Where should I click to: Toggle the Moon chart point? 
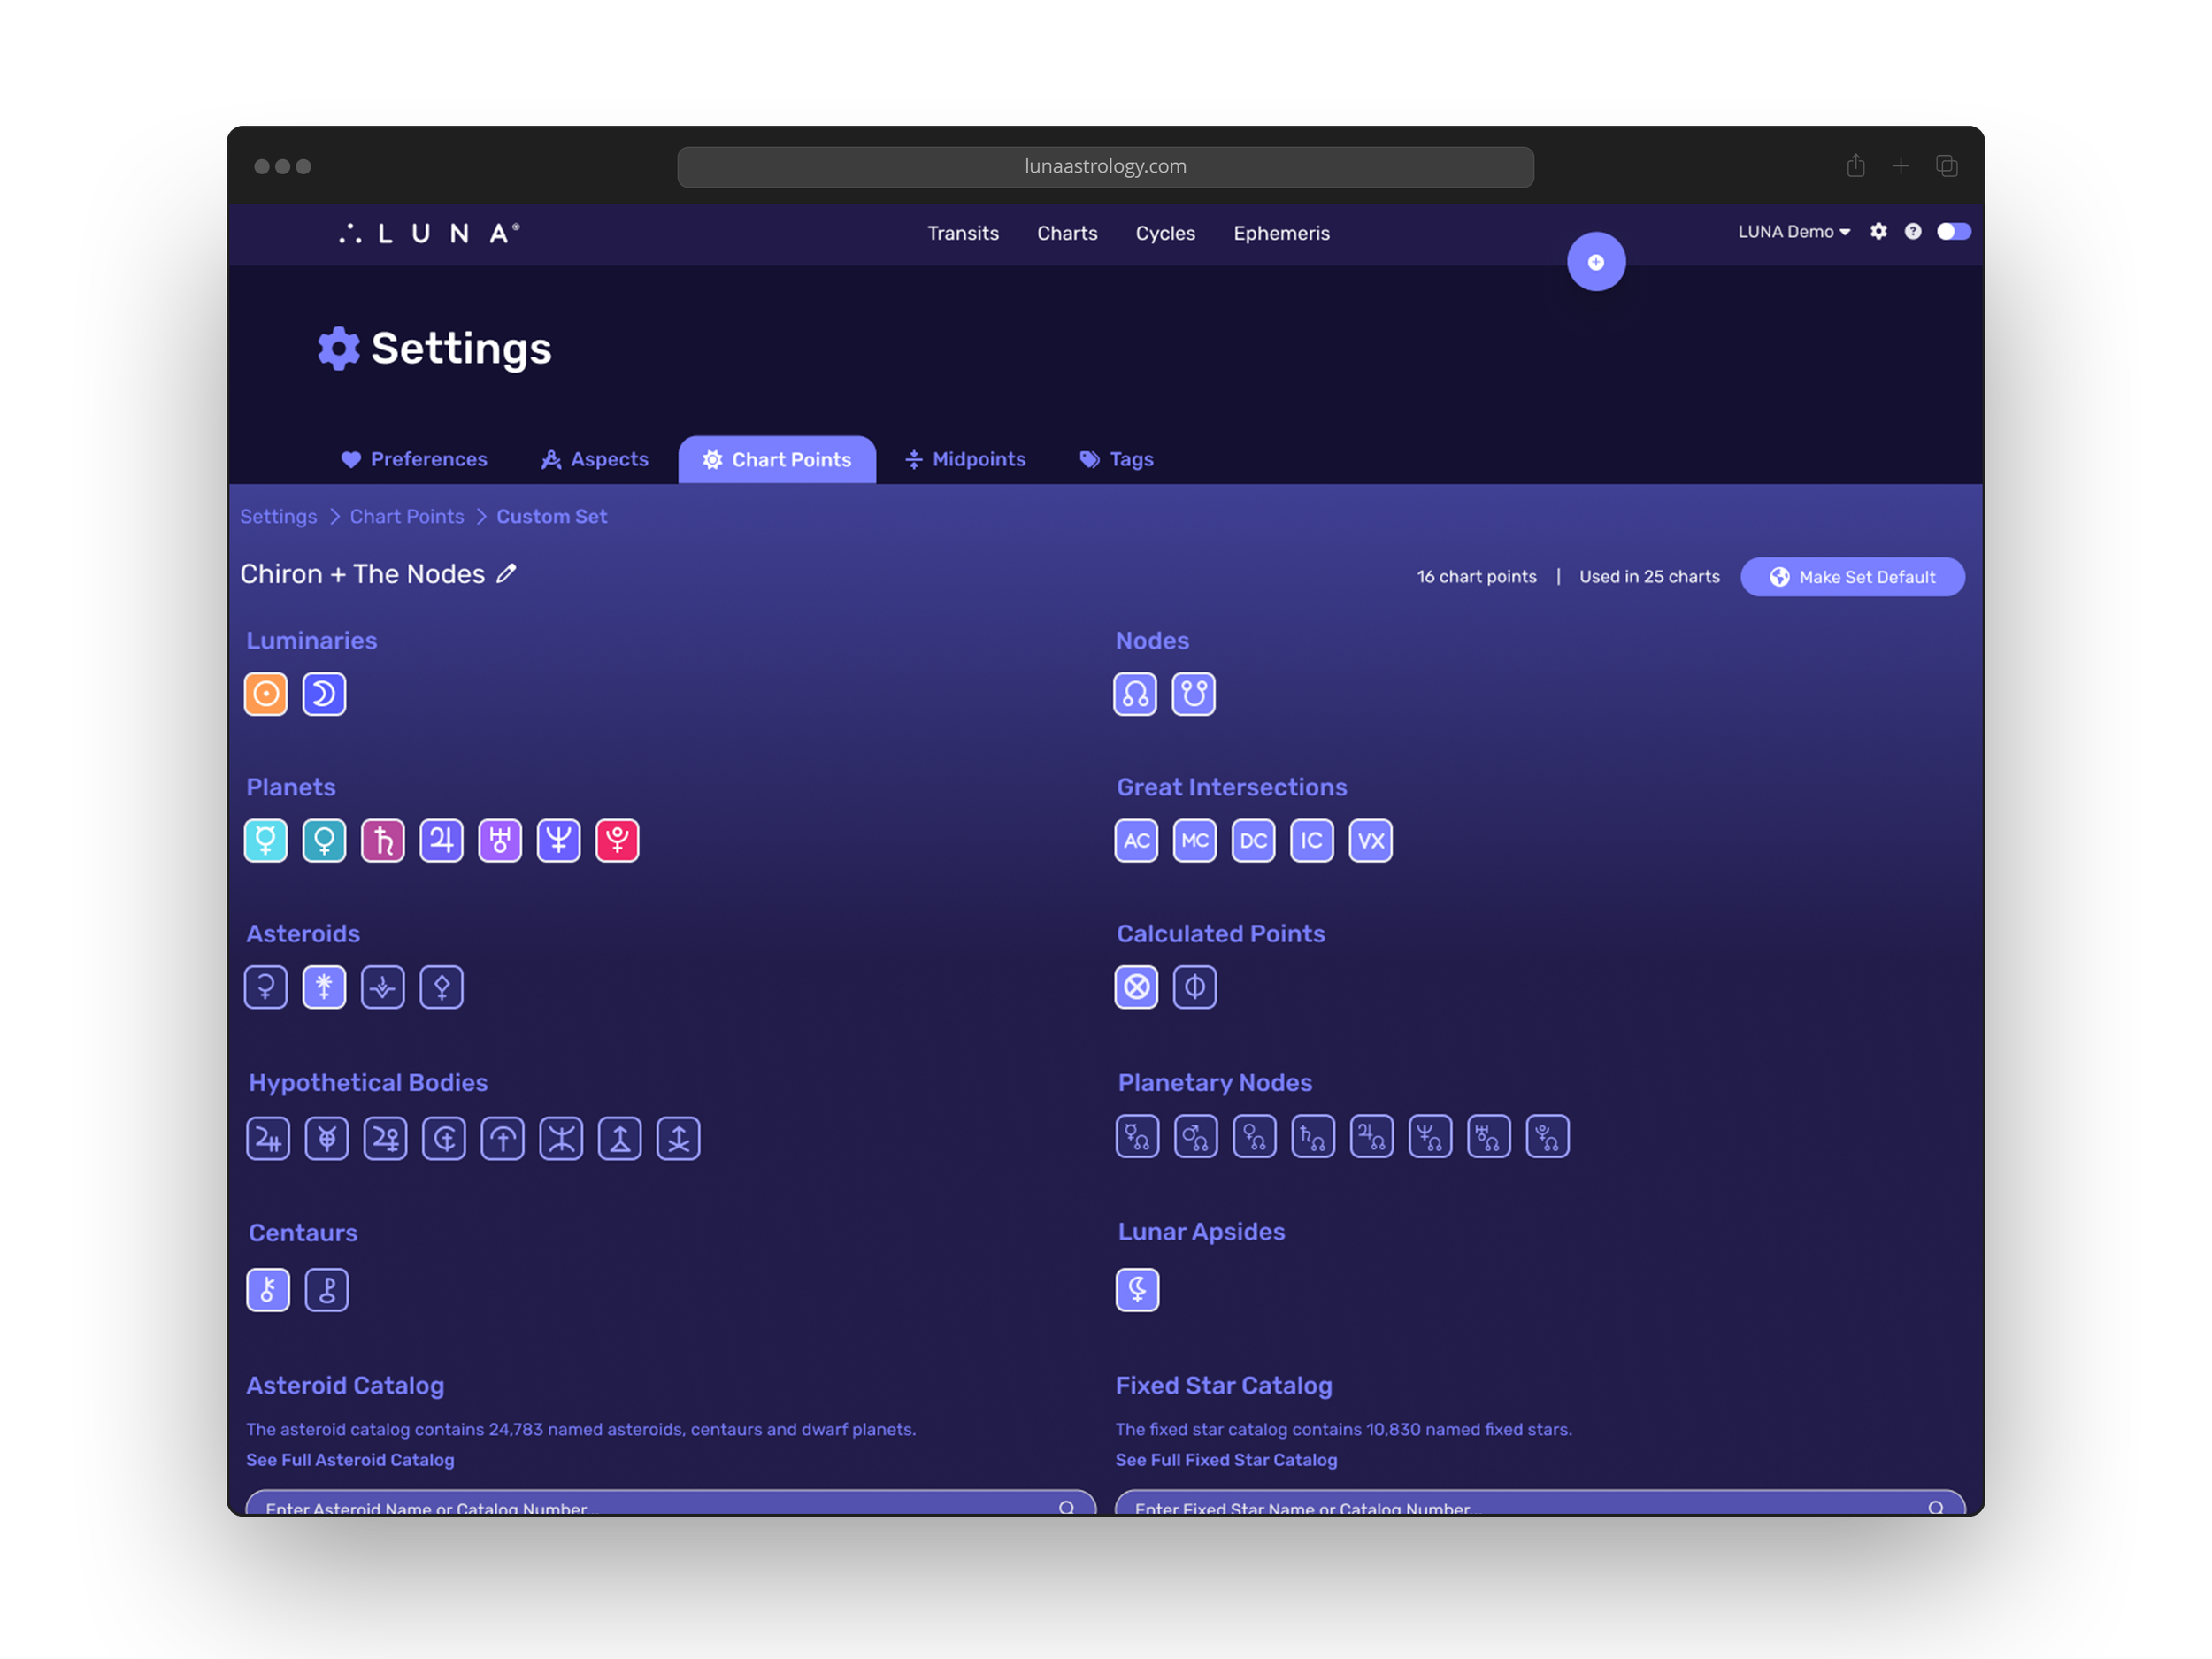pyautogui.click(x=324, y=694)
